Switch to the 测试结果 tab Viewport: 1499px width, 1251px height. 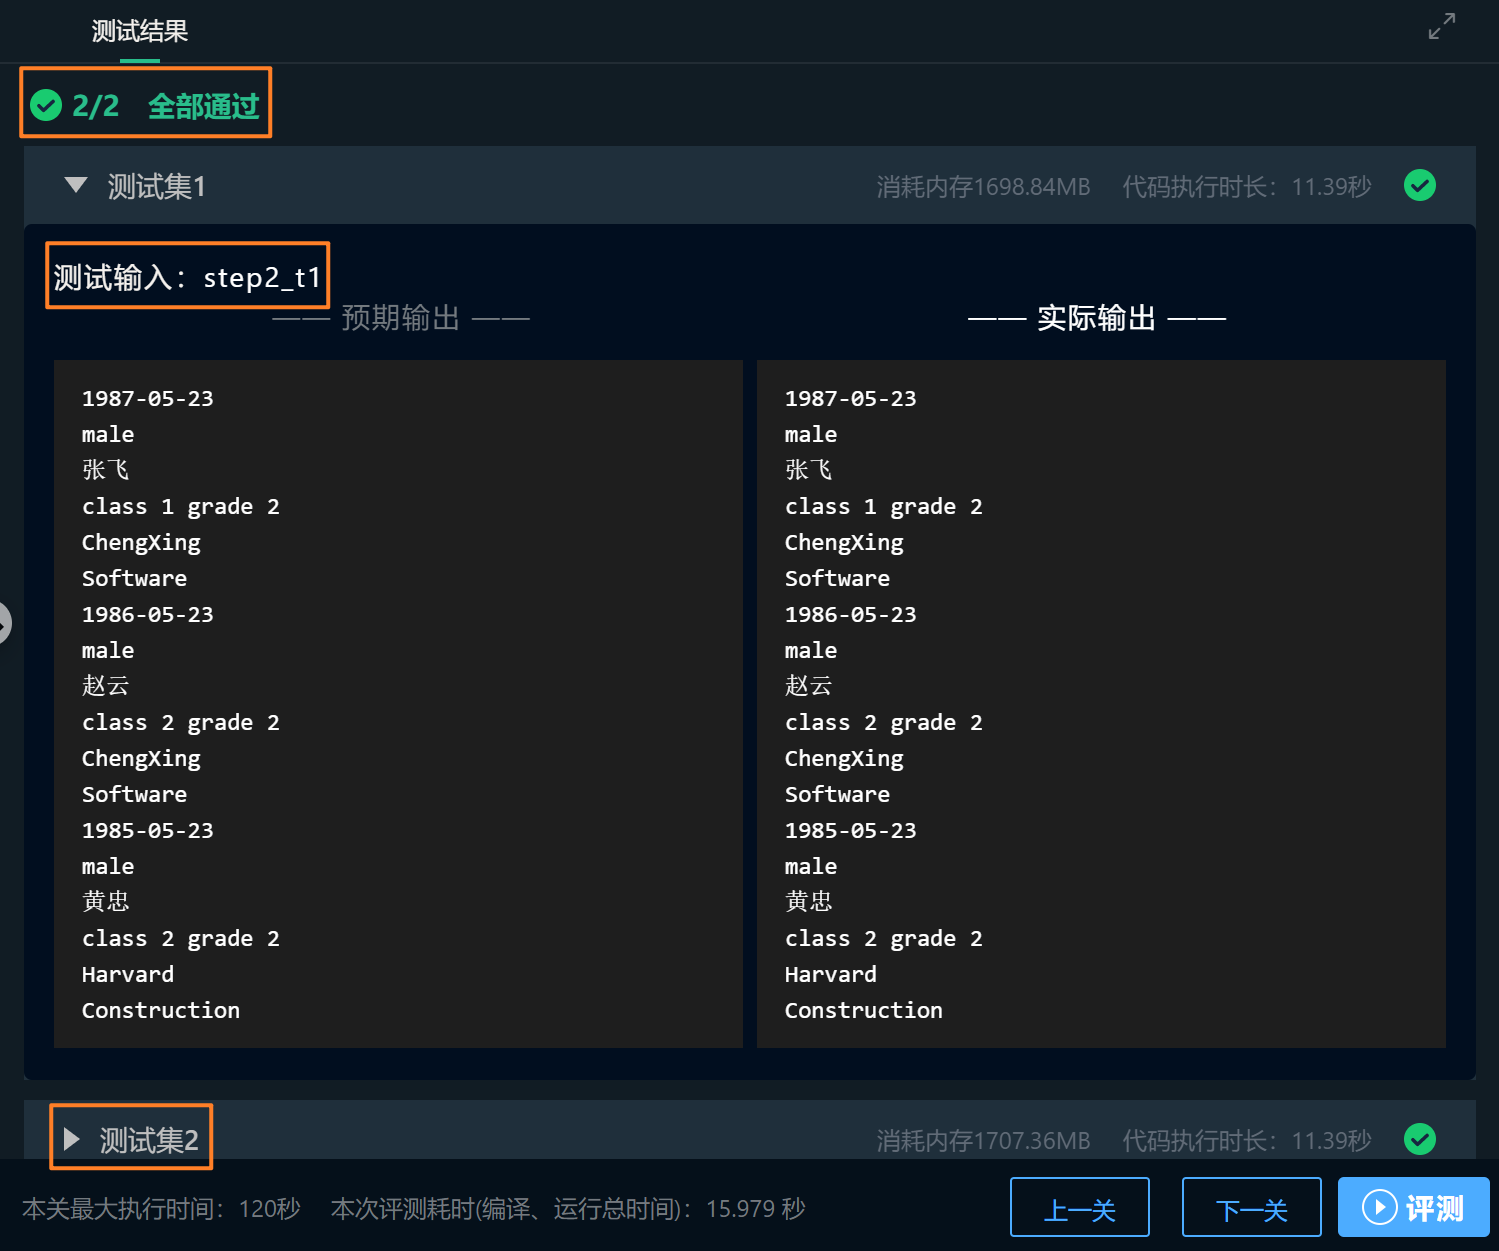139,31
